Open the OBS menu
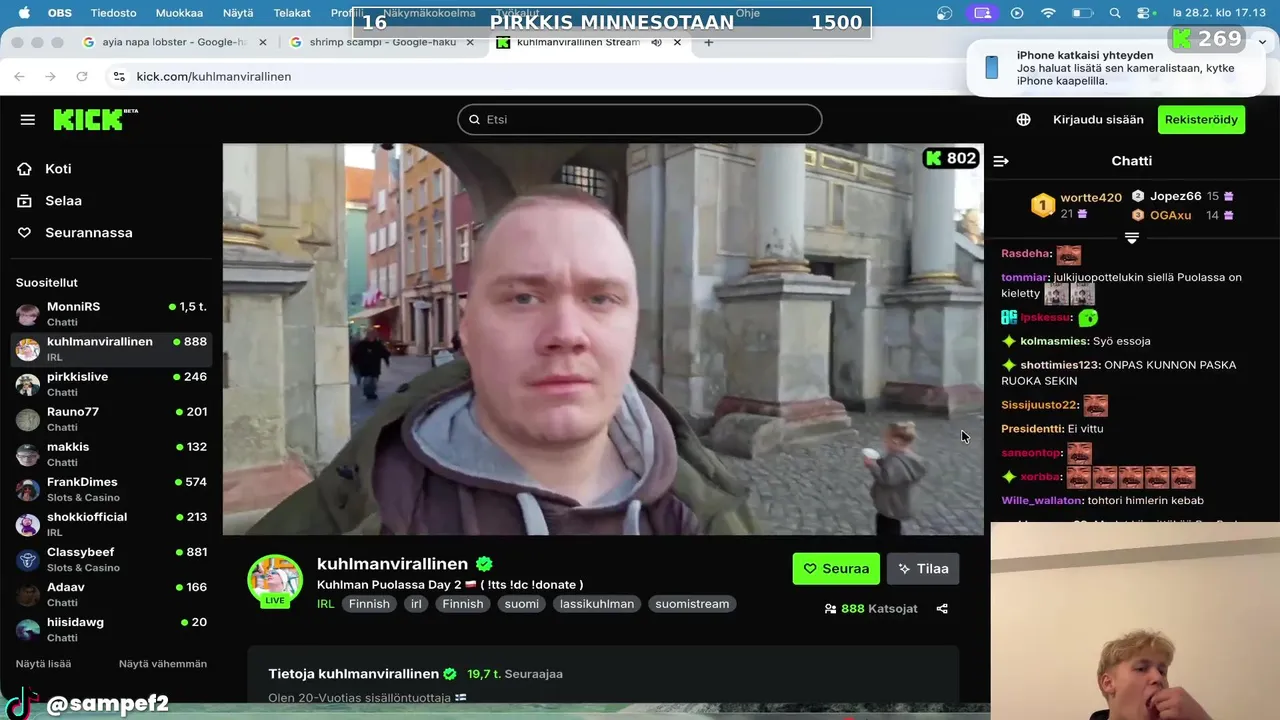Viewport: 1280px width, 720px height. [x=60, y=13]
